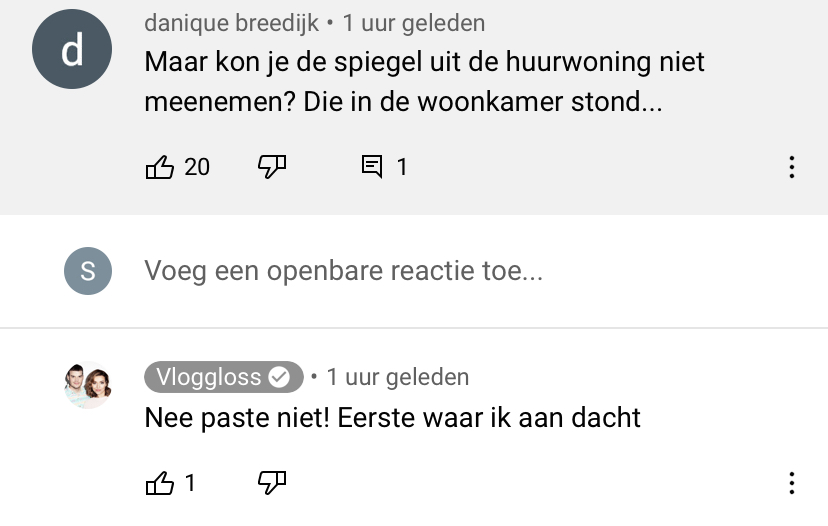Open the Vloggloss channel name link
Screen dimensions: 828x526
pos(208,377)
